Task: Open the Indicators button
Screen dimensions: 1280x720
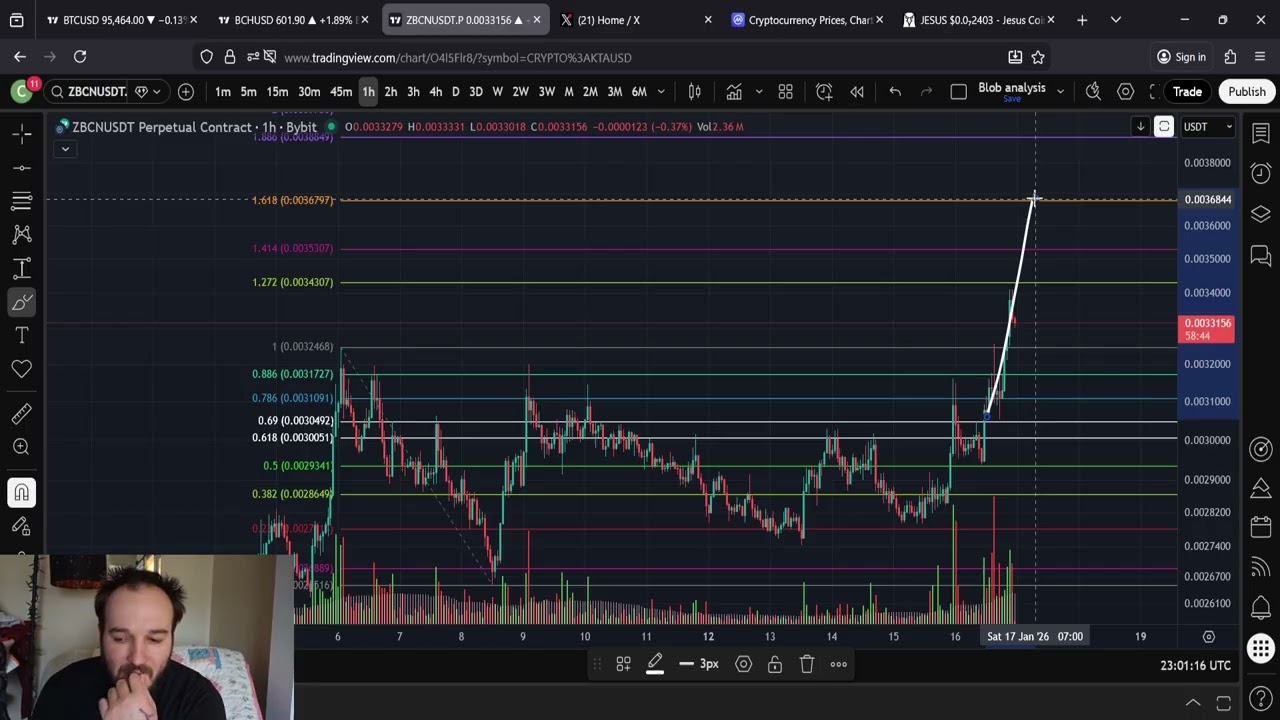Action: pyautogui.click(x=734, y=92)
